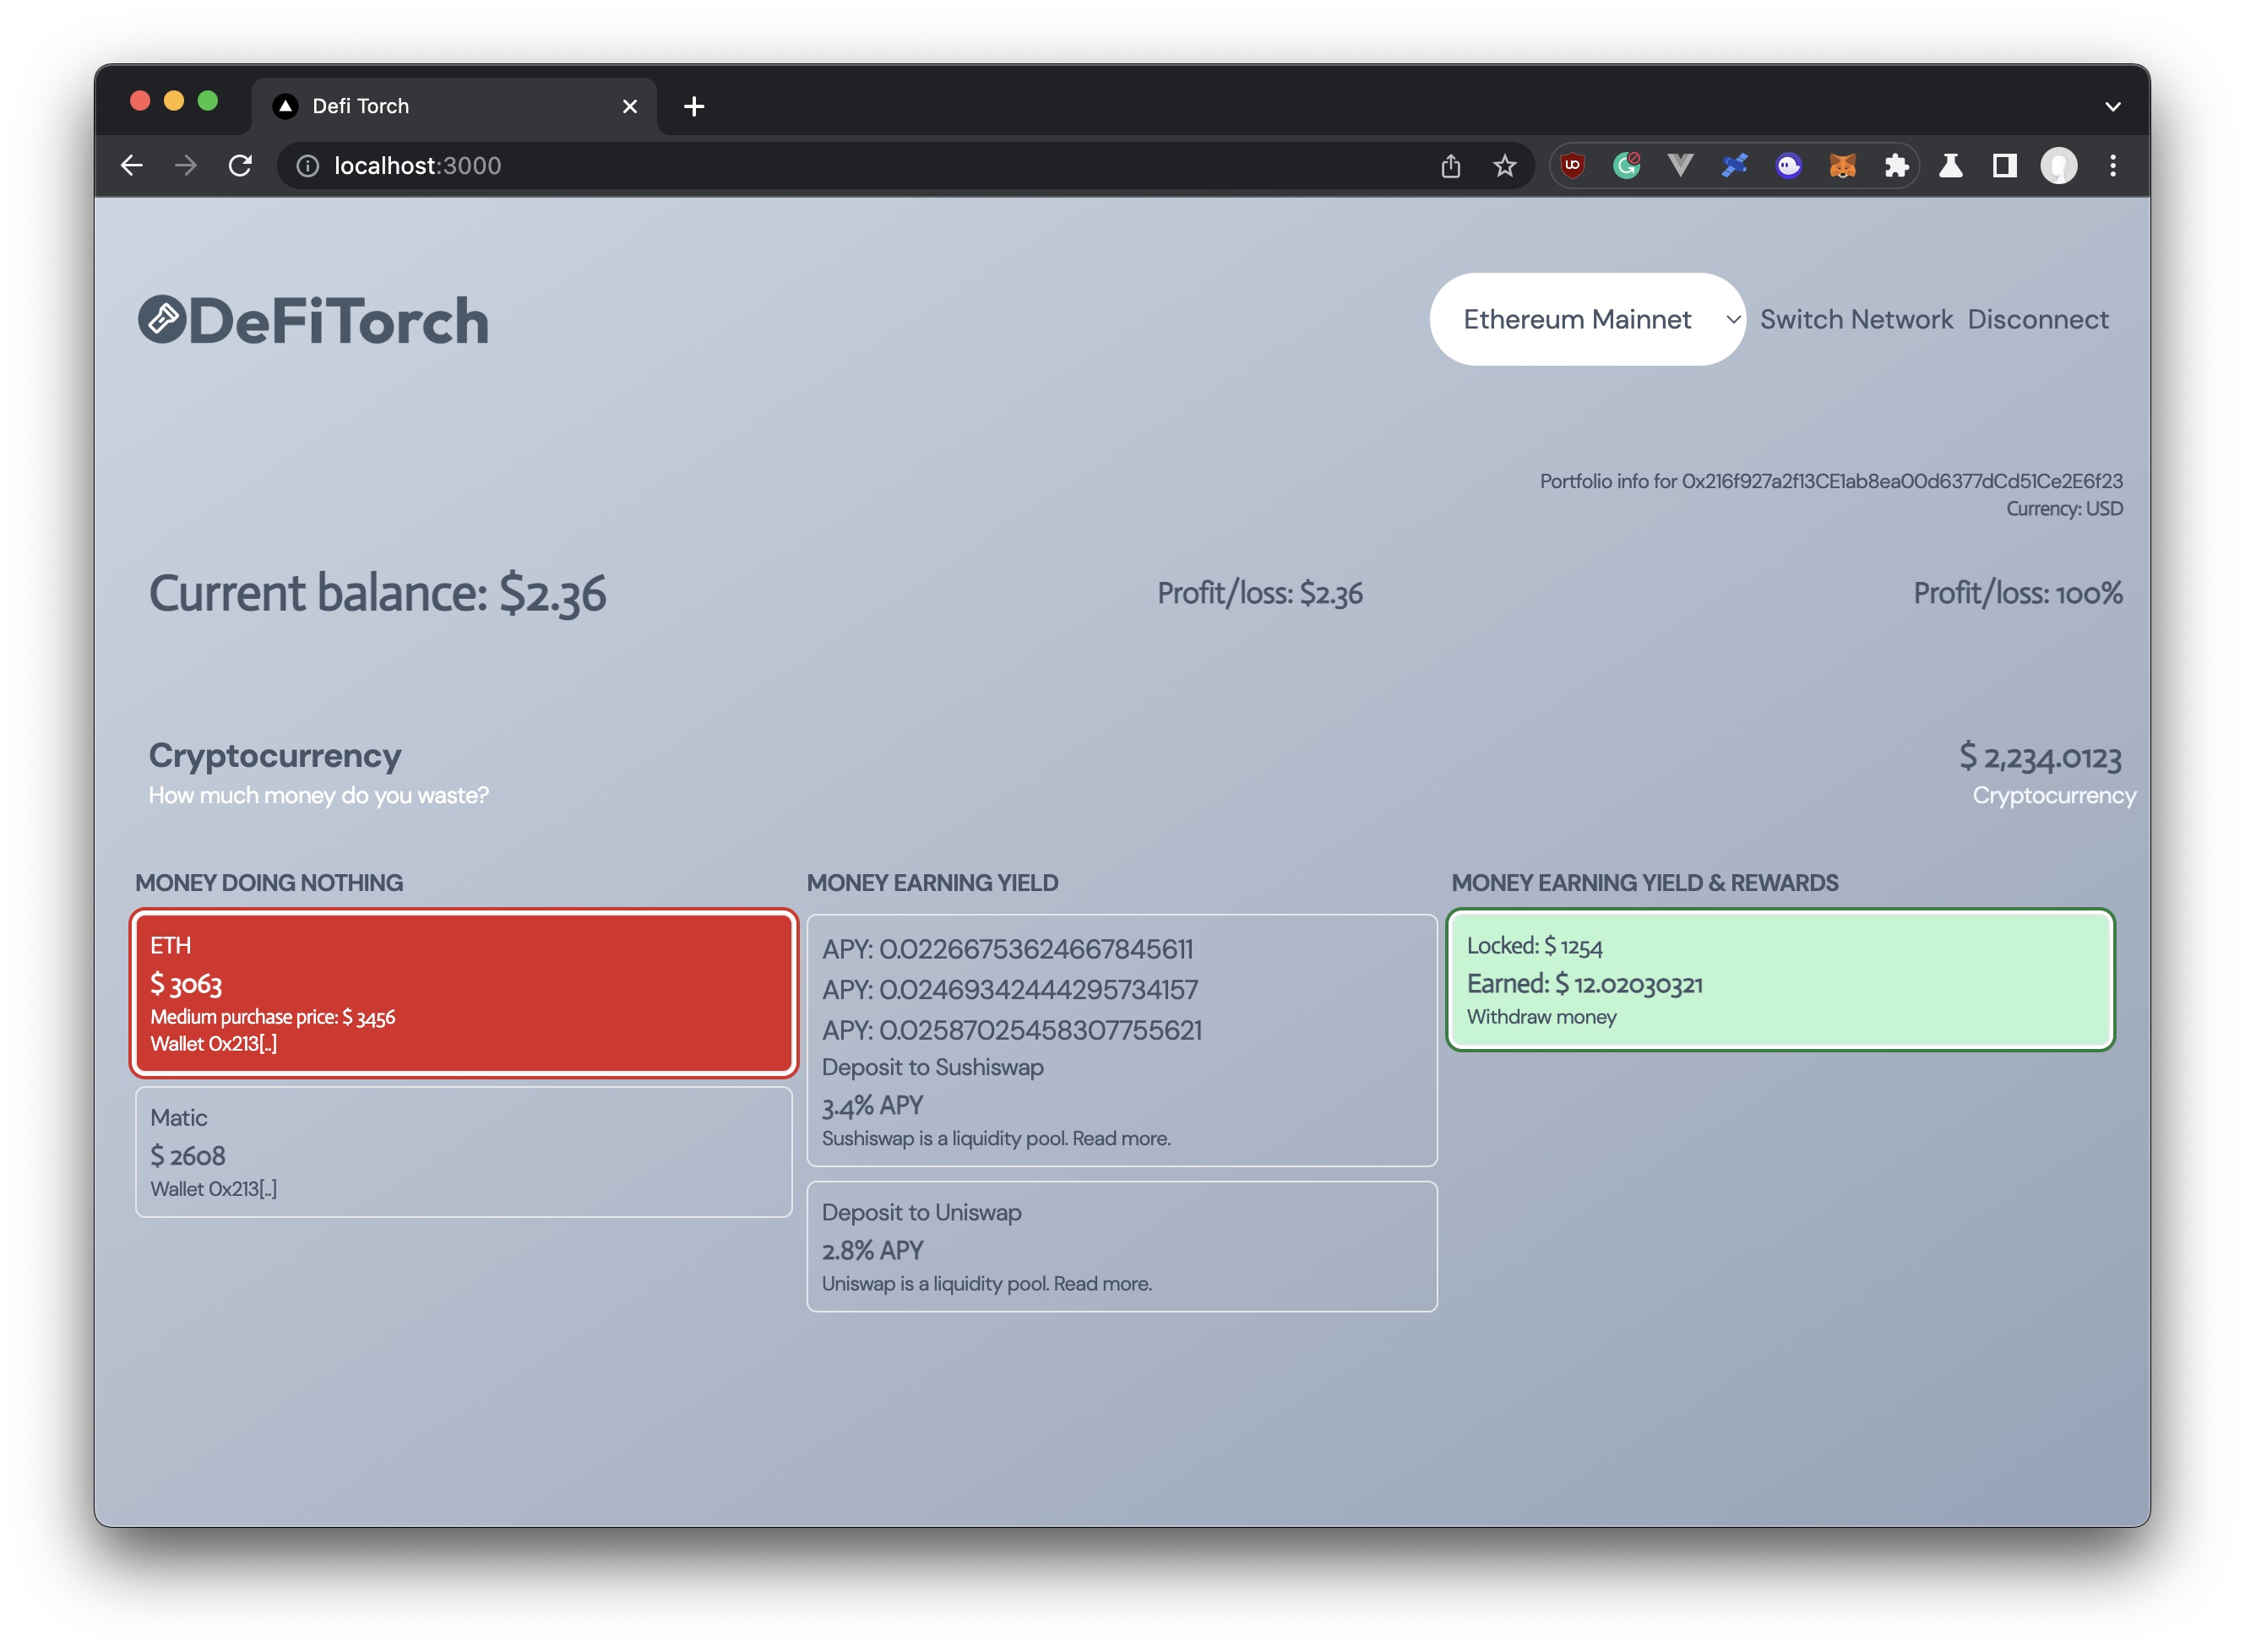
Task: Click MONEY EARNING YIELD & REWARDS header
Action: [x=1645, y=883]
